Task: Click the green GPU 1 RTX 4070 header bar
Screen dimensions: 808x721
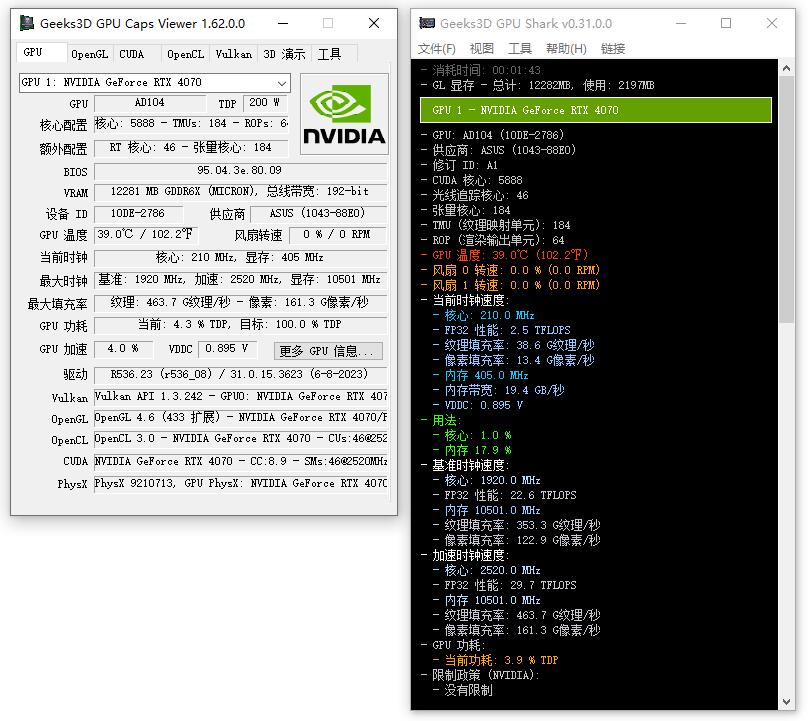Action: click(x=596, y=110)
